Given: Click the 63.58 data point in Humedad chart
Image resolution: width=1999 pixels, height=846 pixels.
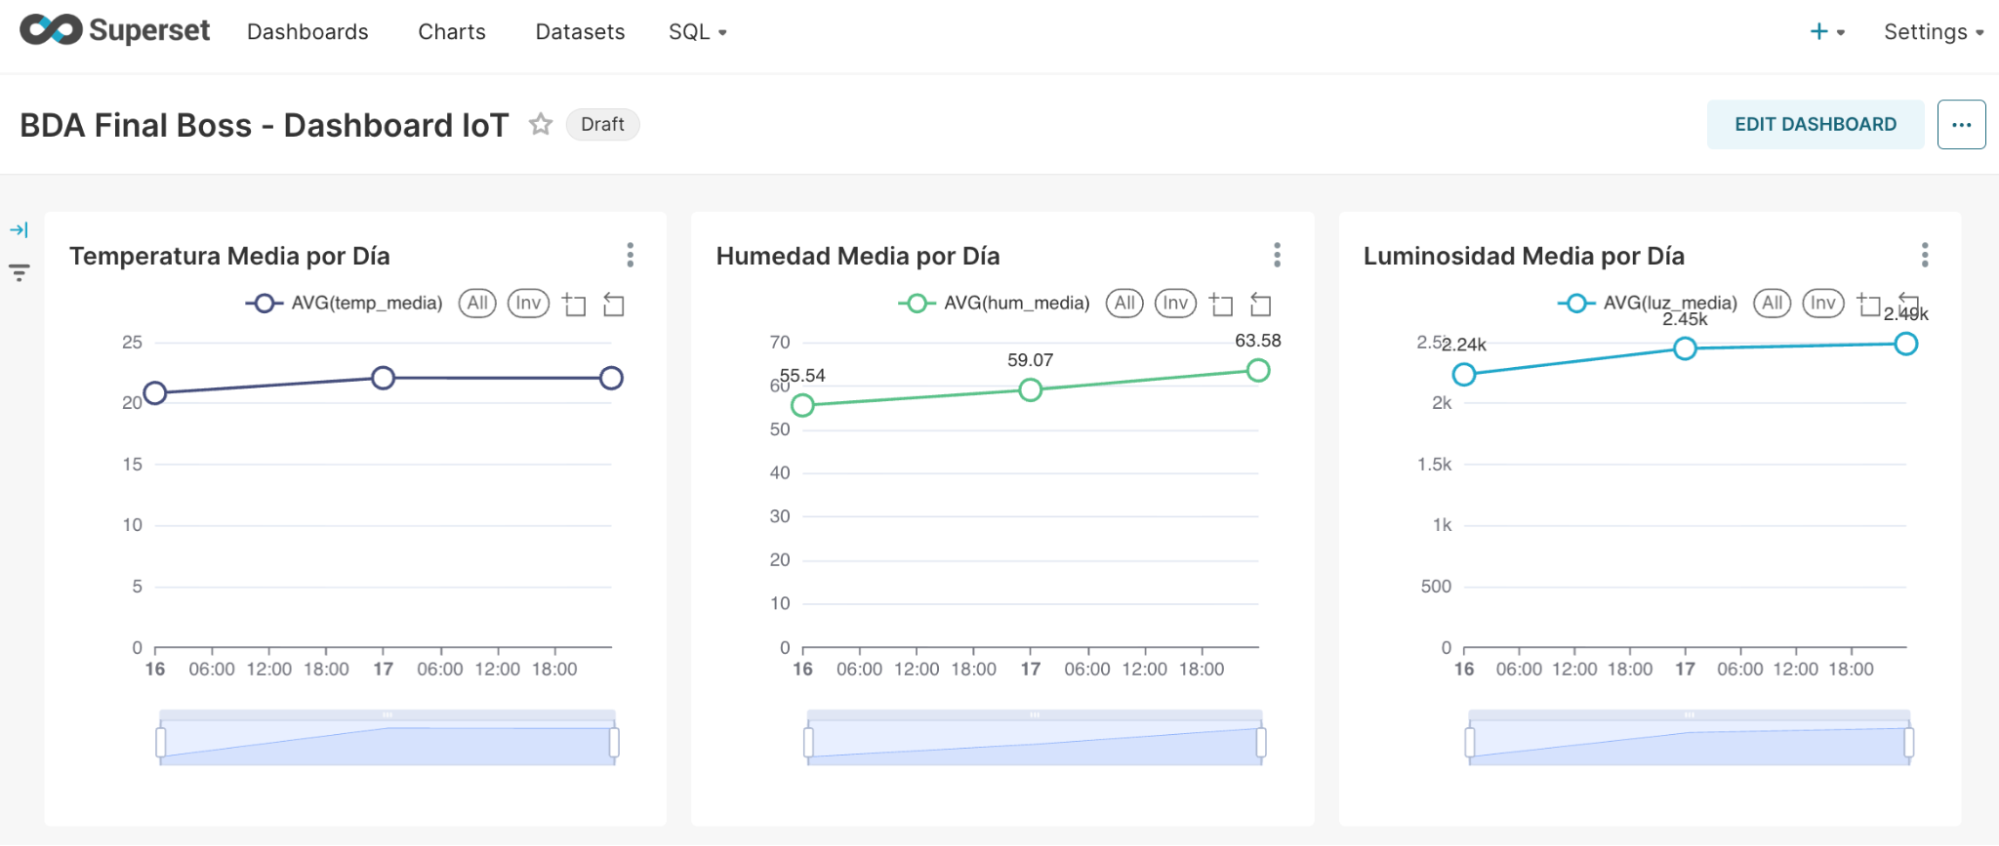Looking at the screenshot, I should click(x=1258, y=371).
